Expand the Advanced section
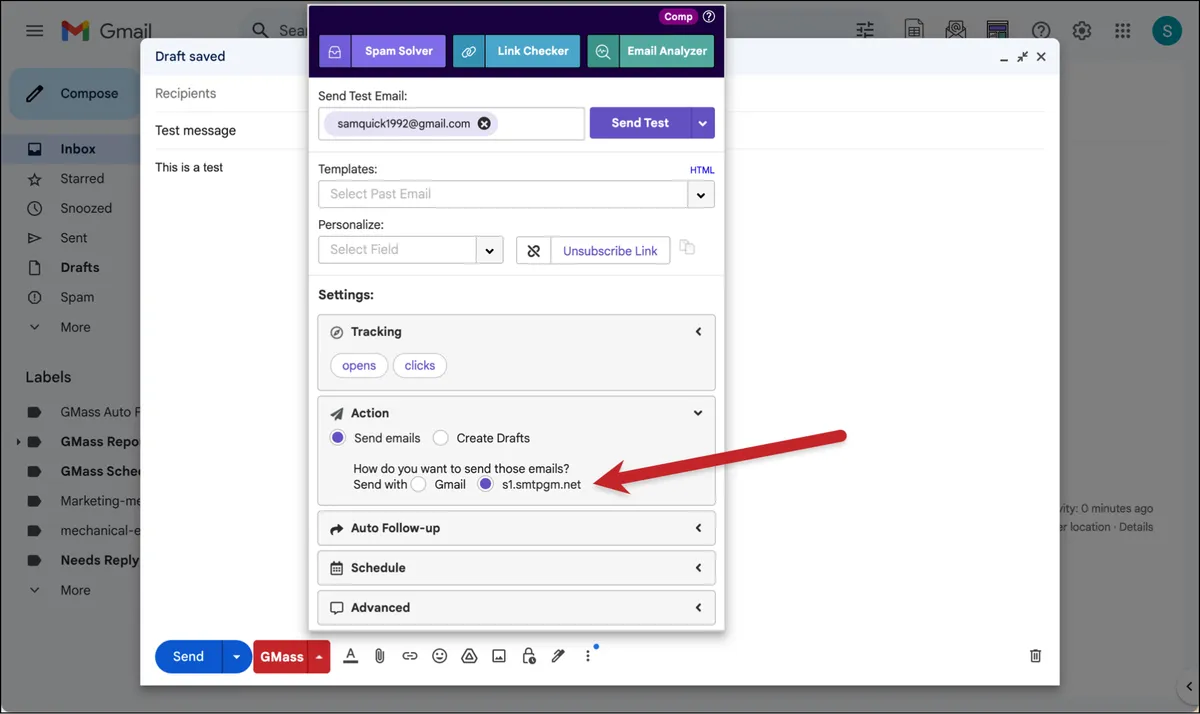 tap(516, 608)
